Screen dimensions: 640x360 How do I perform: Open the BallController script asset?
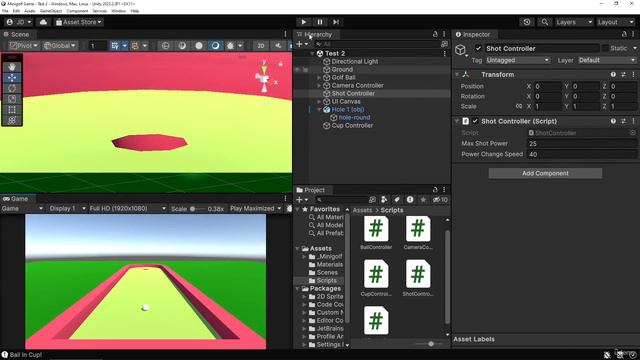point(376,233)
